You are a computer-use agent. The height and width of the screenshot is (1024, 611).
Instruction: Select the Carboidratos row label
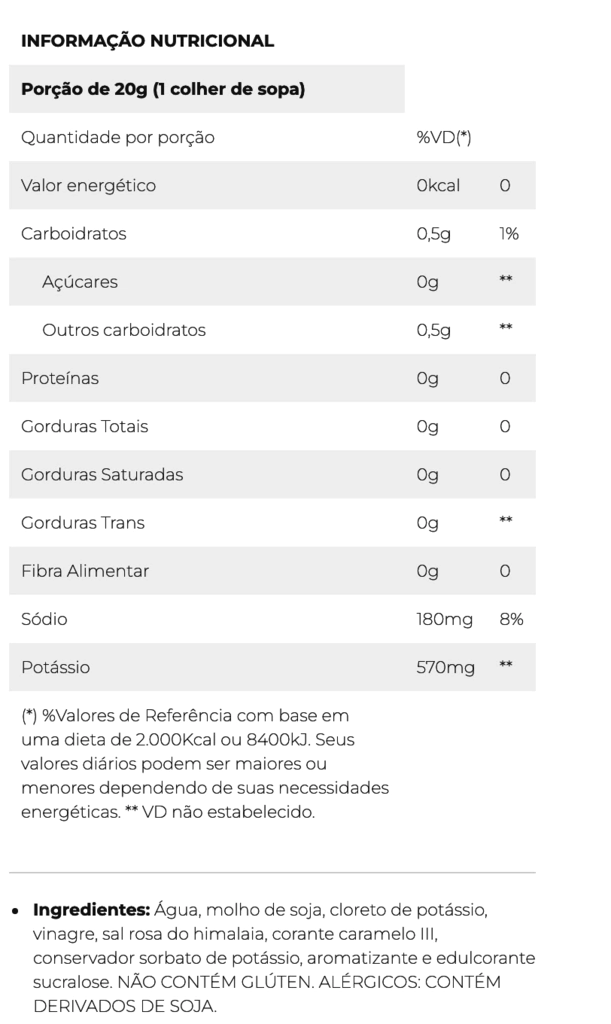(x=74, y=233)
